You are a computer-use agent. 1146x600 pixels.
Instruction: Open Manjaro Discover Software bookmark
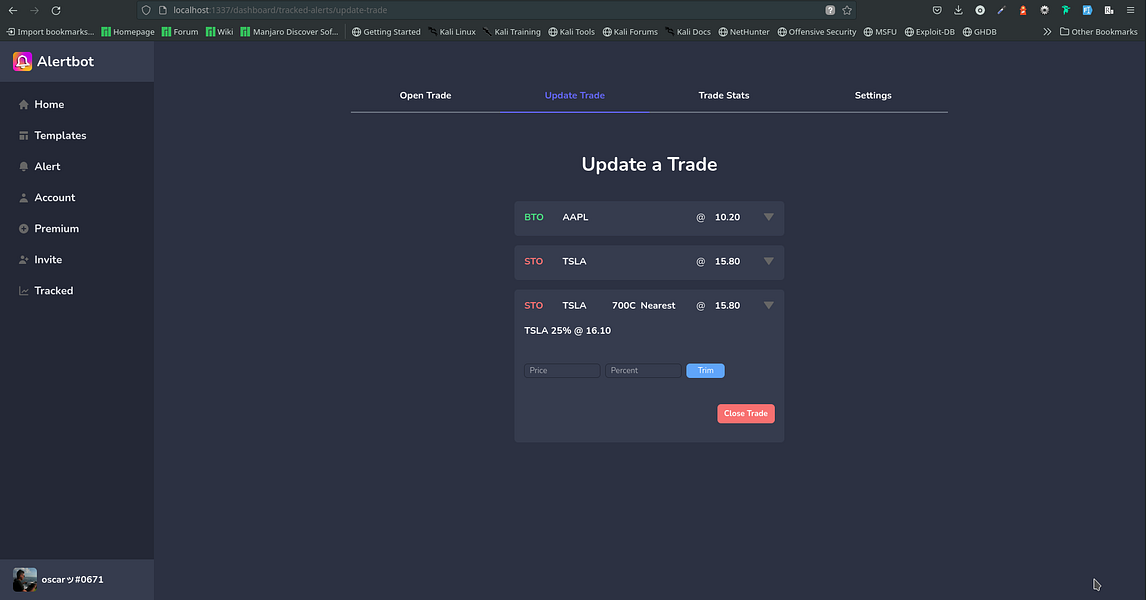click(x=289, y=31)
